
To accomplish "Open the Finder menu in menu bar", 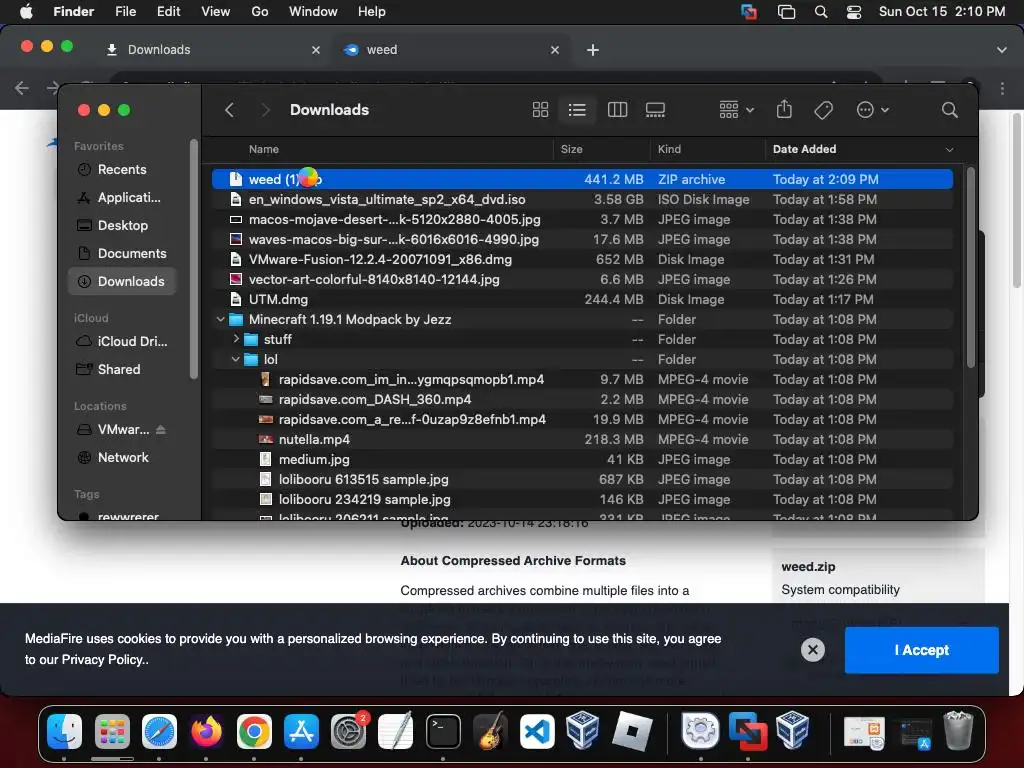I will click(x=73, y=12).
